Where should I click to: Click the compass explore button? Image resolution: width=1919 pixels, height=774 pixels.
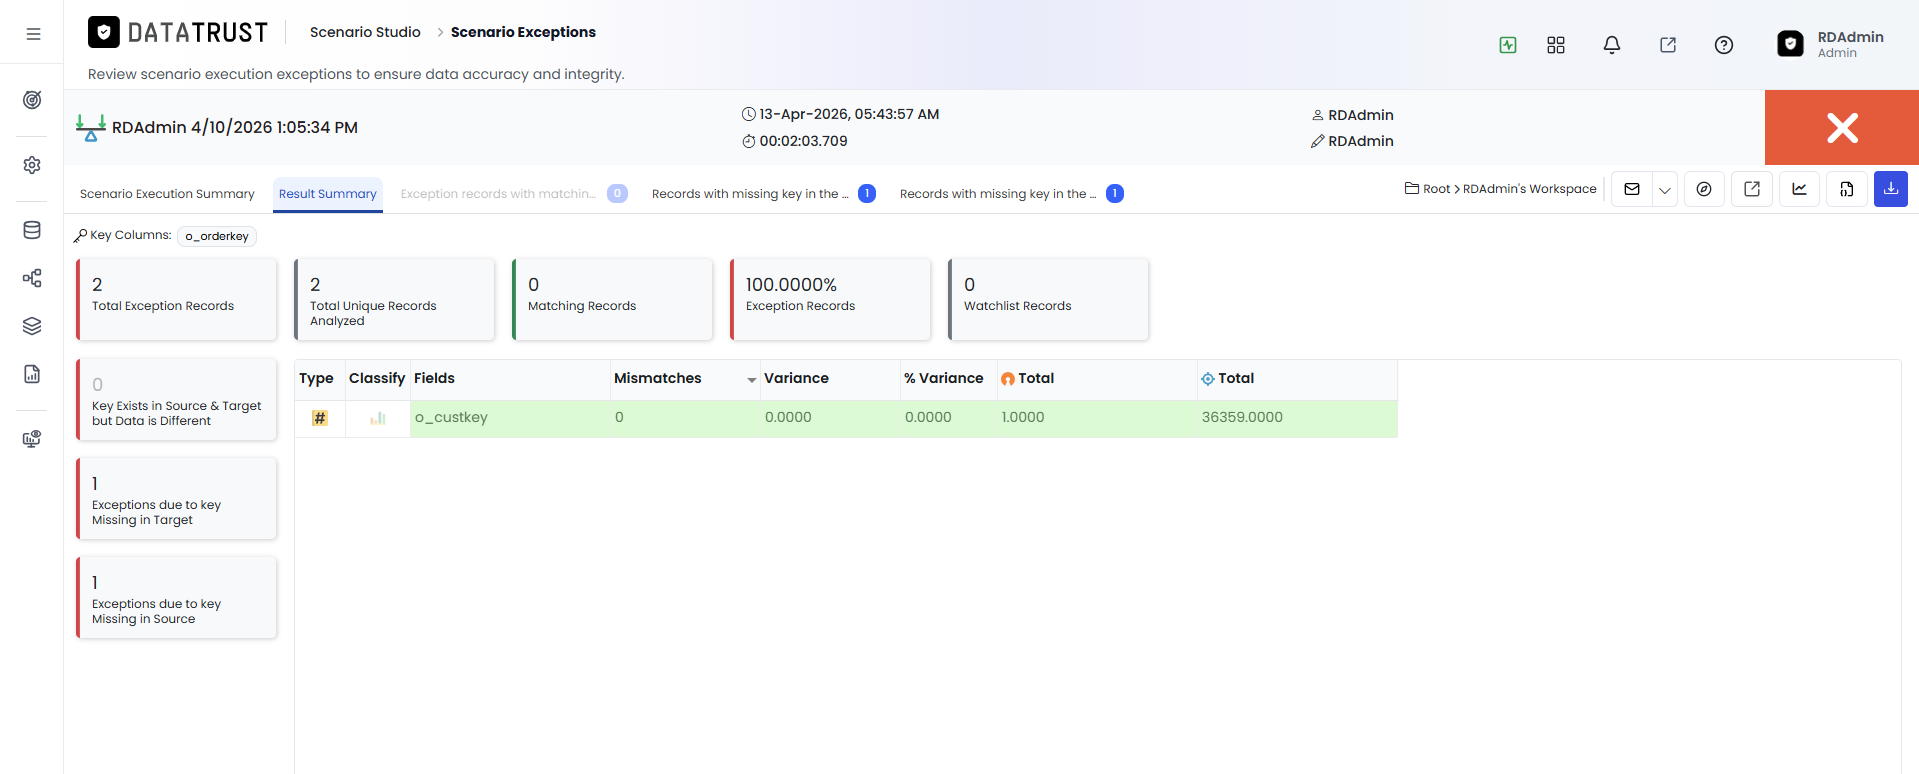(1704, 189)
